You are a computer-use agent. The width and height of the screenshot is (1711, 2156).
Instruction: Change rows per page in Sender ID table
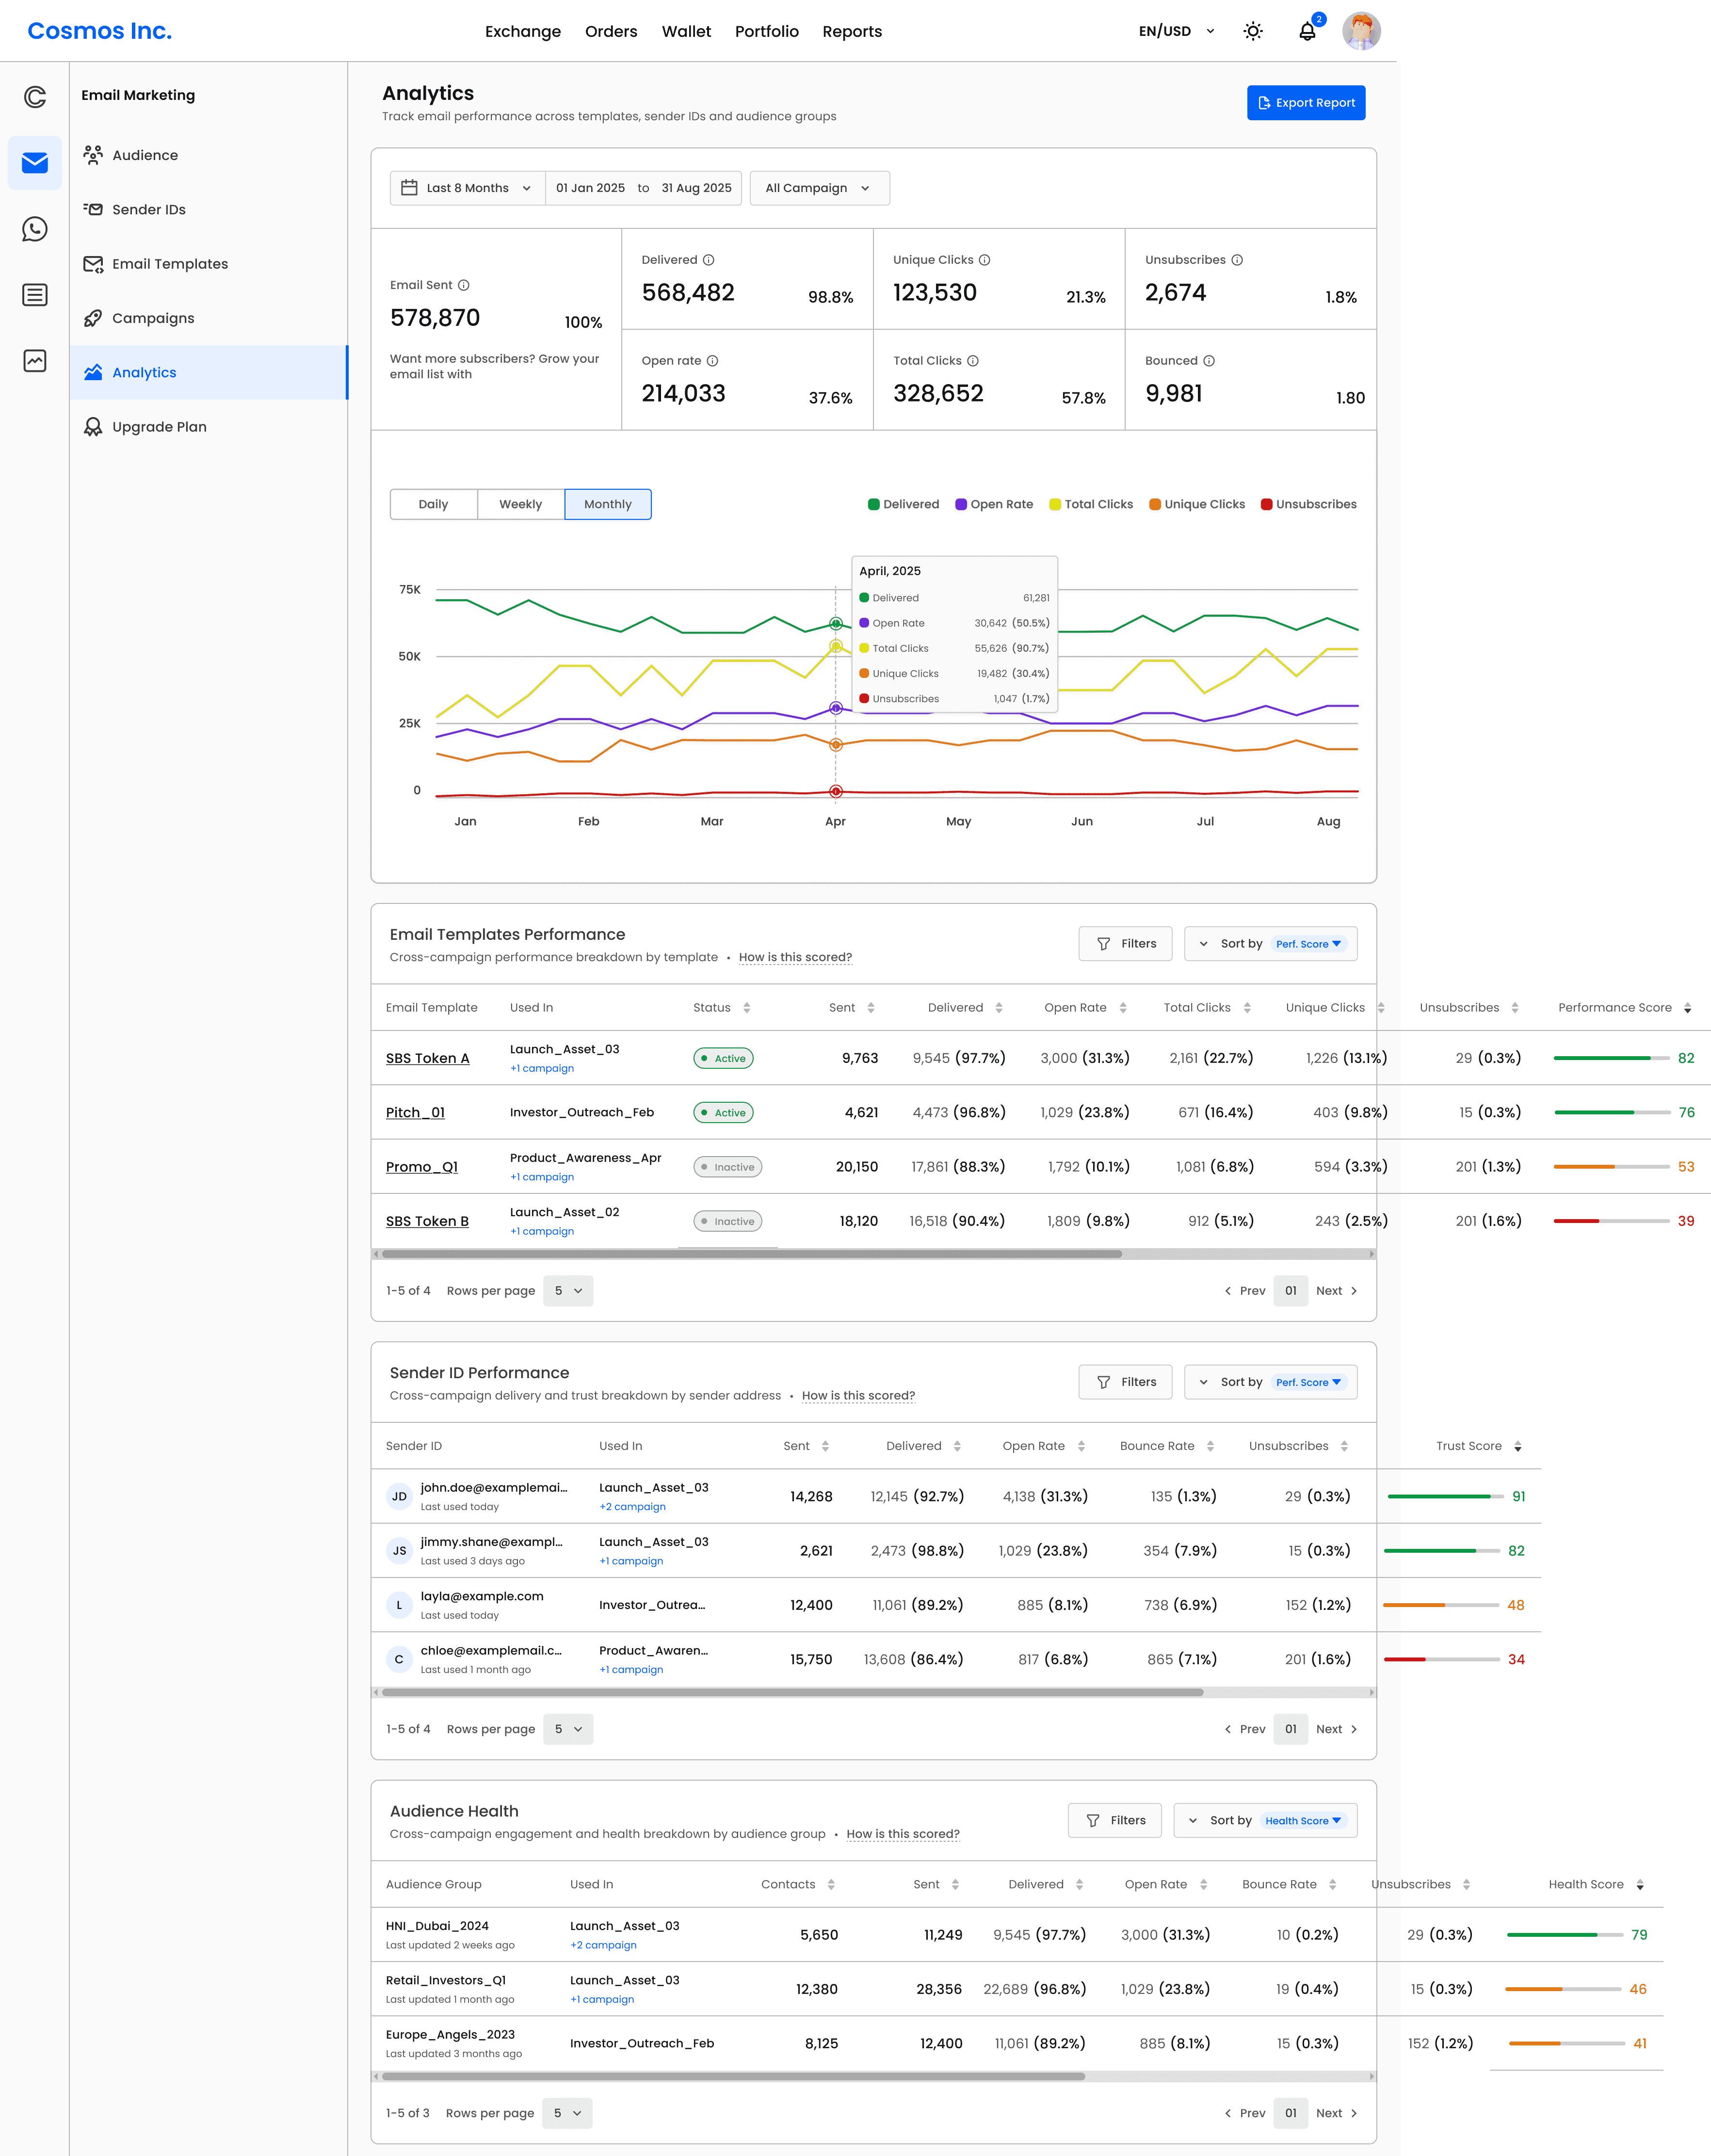[x=568, y=1729]
